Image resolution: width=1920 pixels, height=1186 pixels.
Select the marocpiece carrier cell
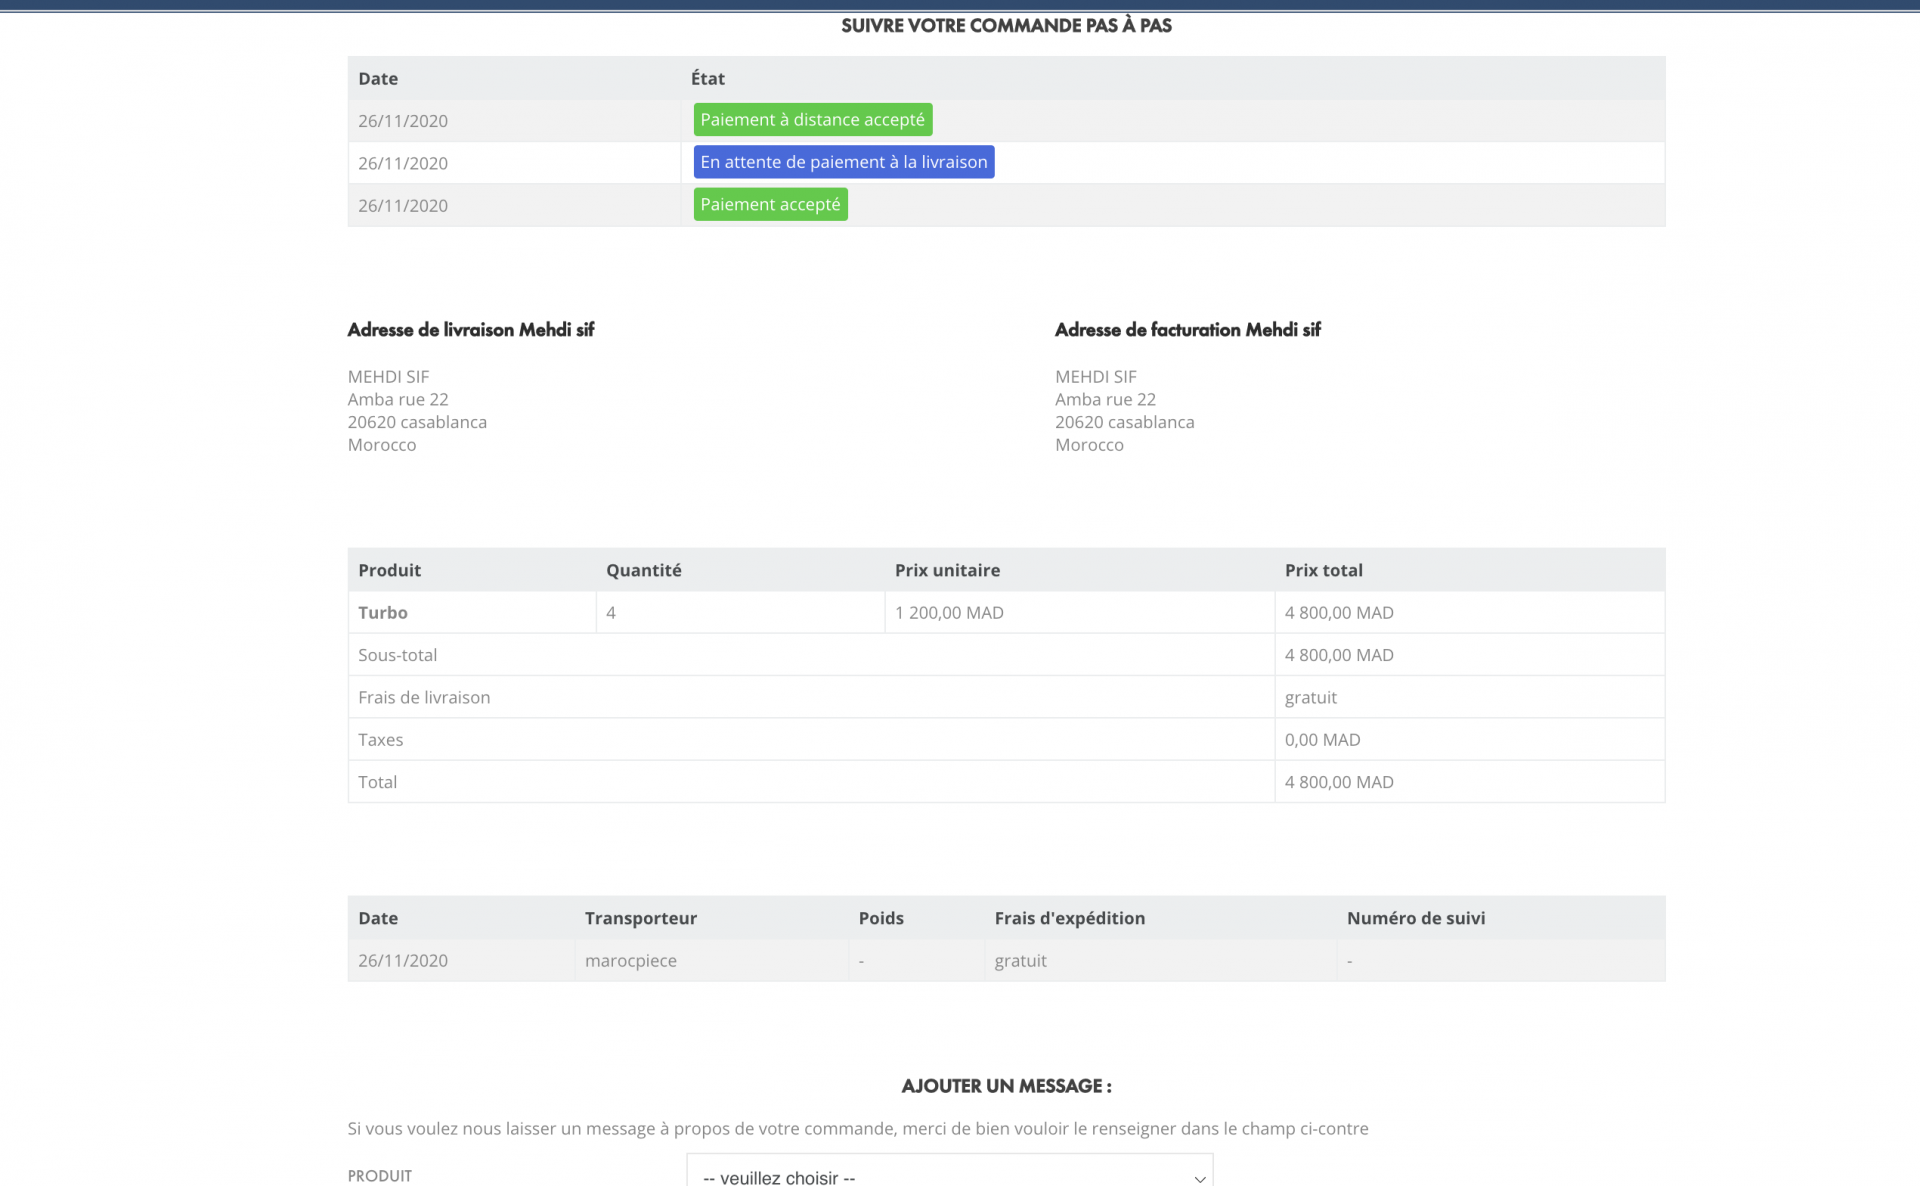click(712, 960)
